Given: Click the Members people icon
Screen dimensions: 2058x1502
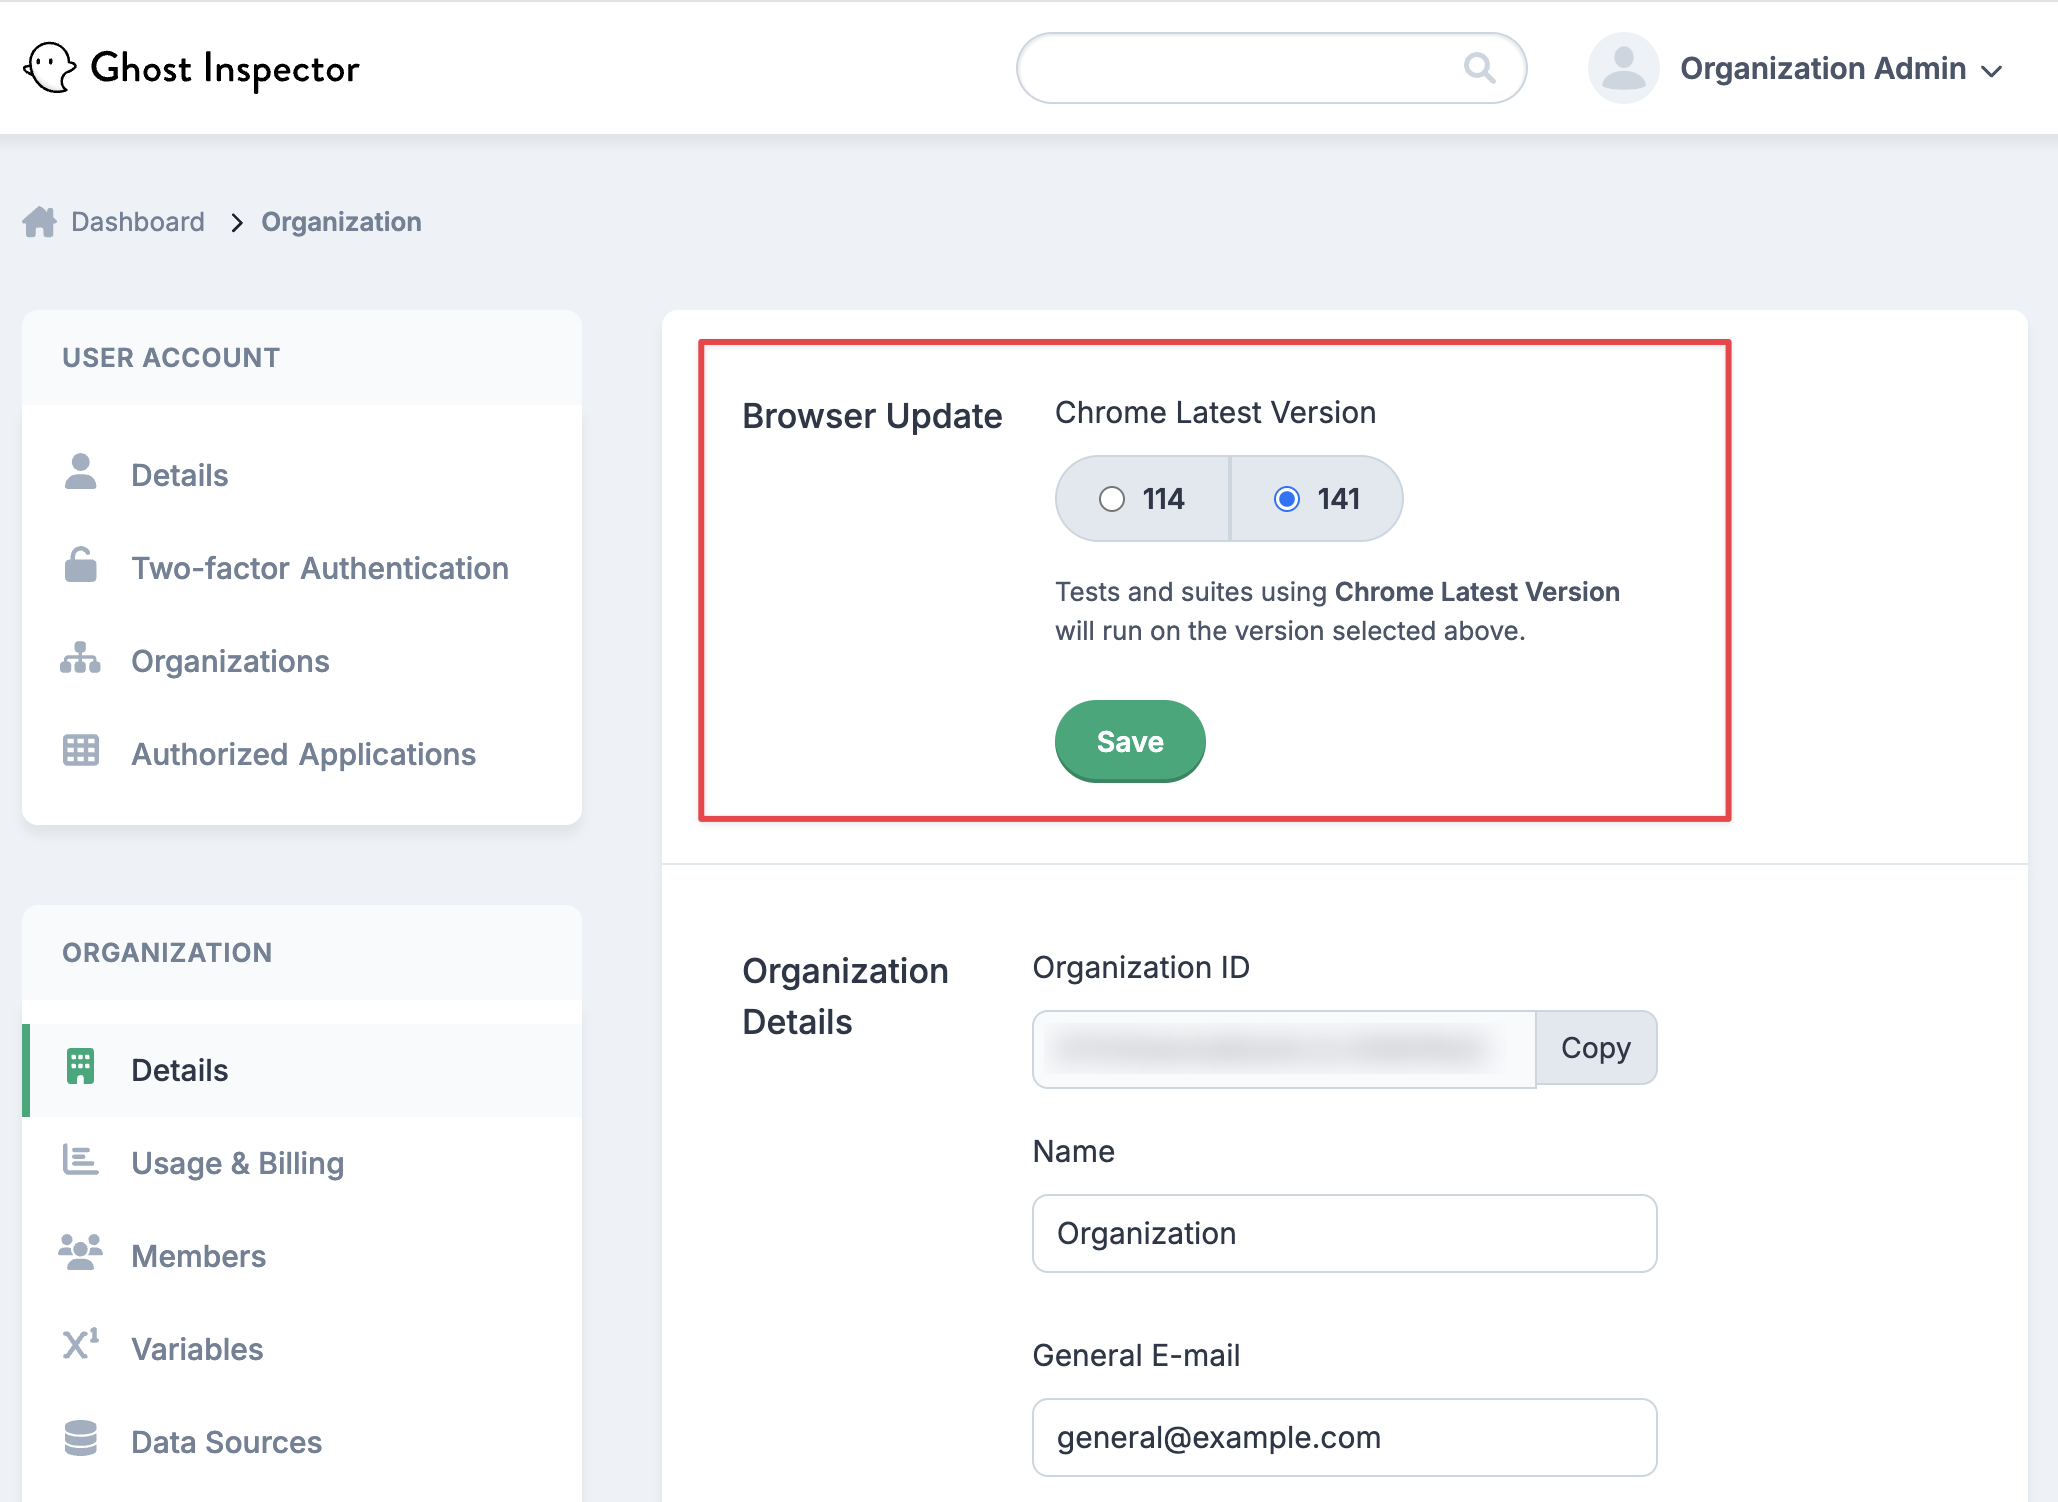Looking at the screenshot, I should click(80, 1253).
